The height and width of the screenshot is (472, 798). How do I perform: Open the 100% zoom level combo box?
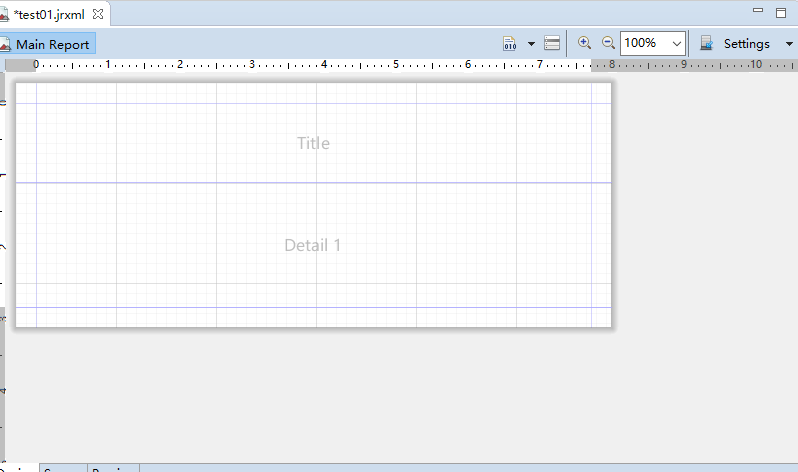[653, 43]
